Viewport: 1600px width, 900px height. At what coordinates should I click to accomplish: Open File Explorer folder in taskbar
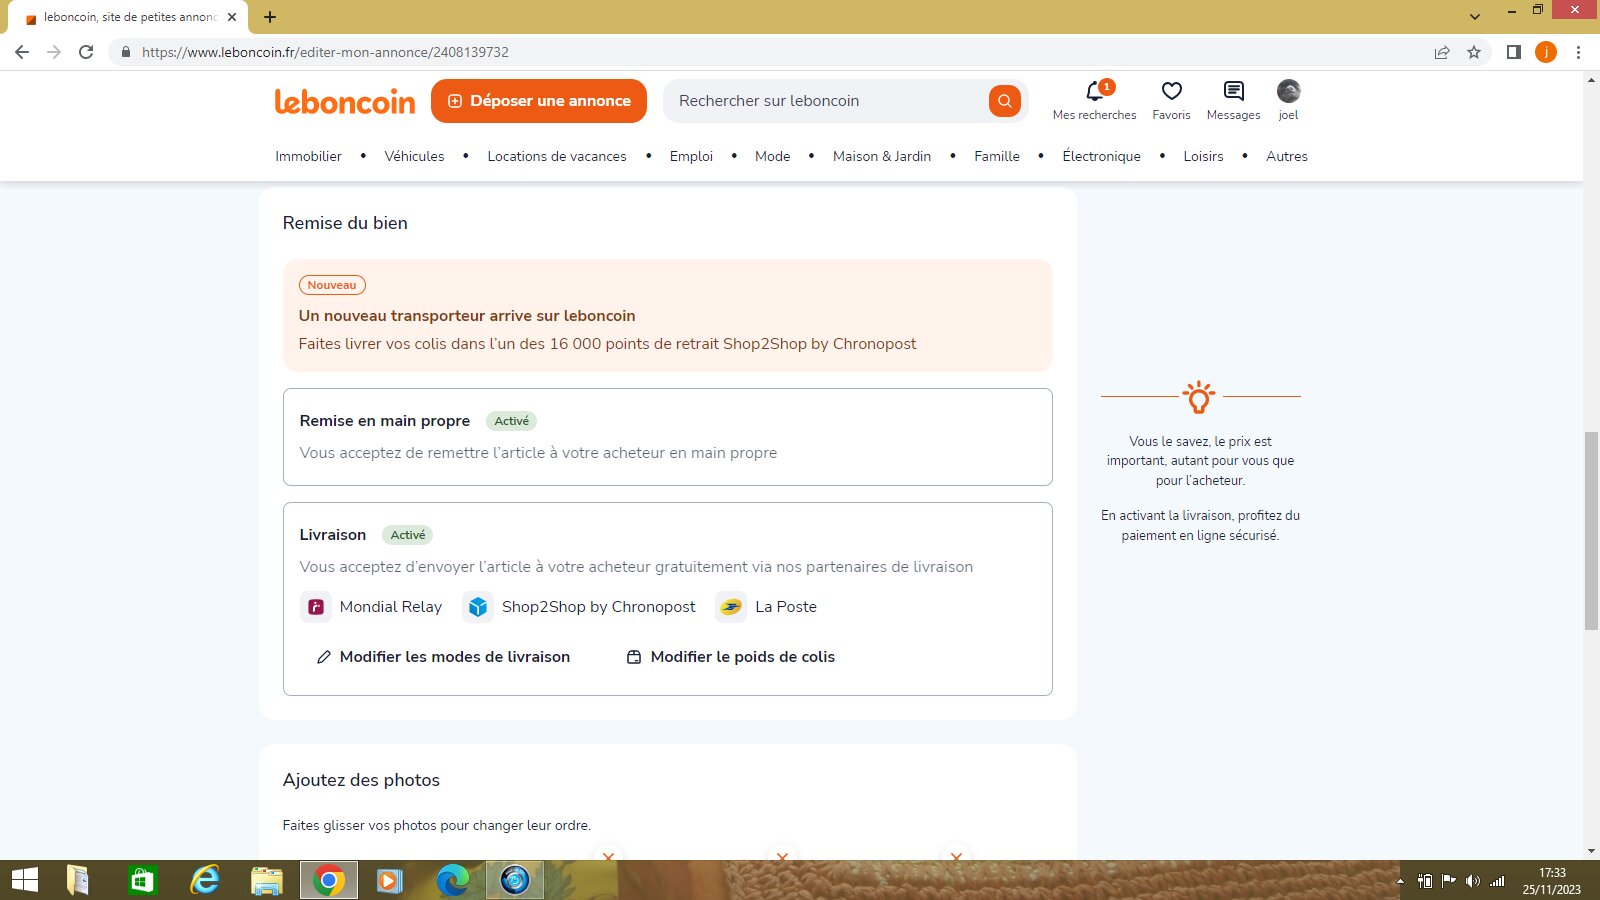tap(266, 880)
